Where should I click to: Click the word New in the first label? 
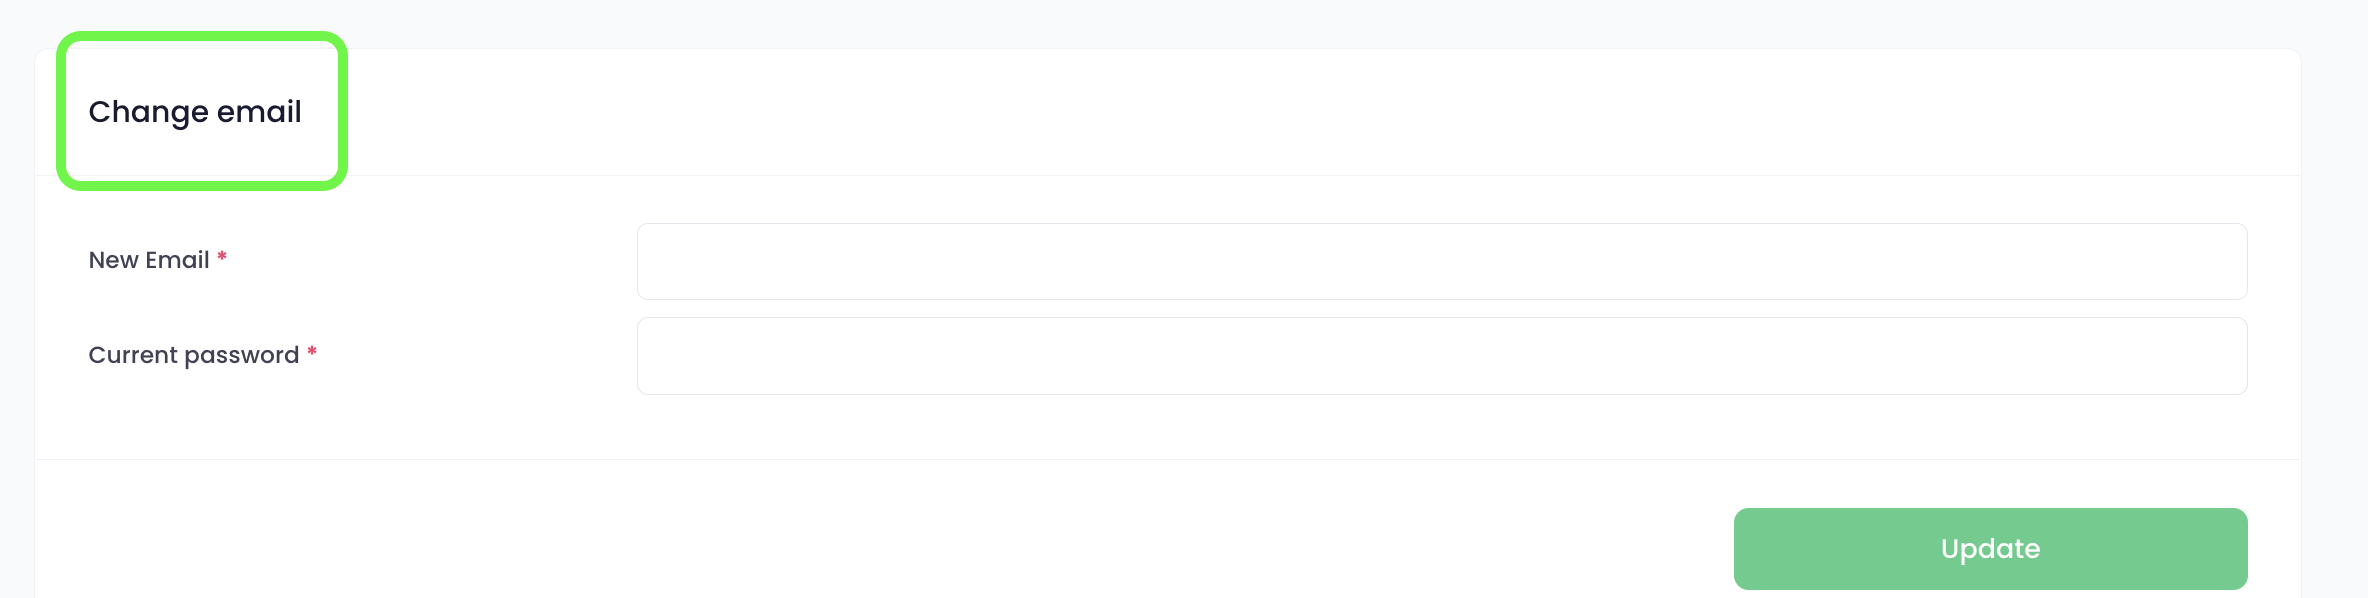tap(113, 260)
